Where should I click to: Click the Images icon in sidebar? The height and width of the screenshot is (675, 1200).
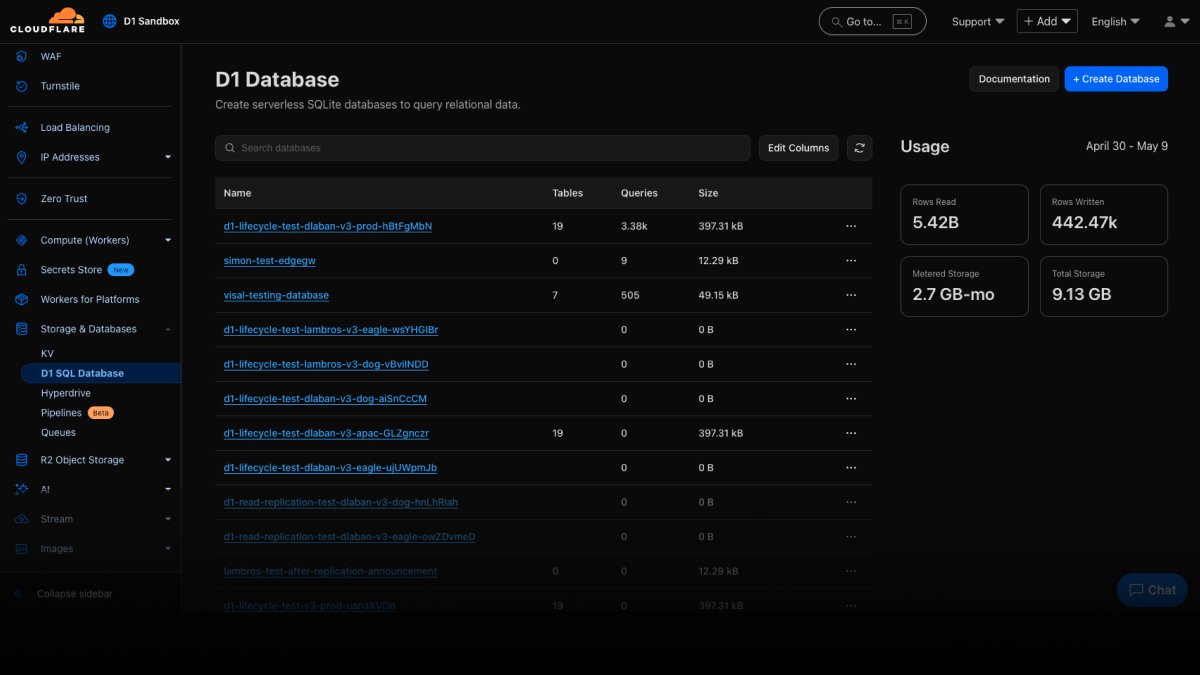point(21,549)
